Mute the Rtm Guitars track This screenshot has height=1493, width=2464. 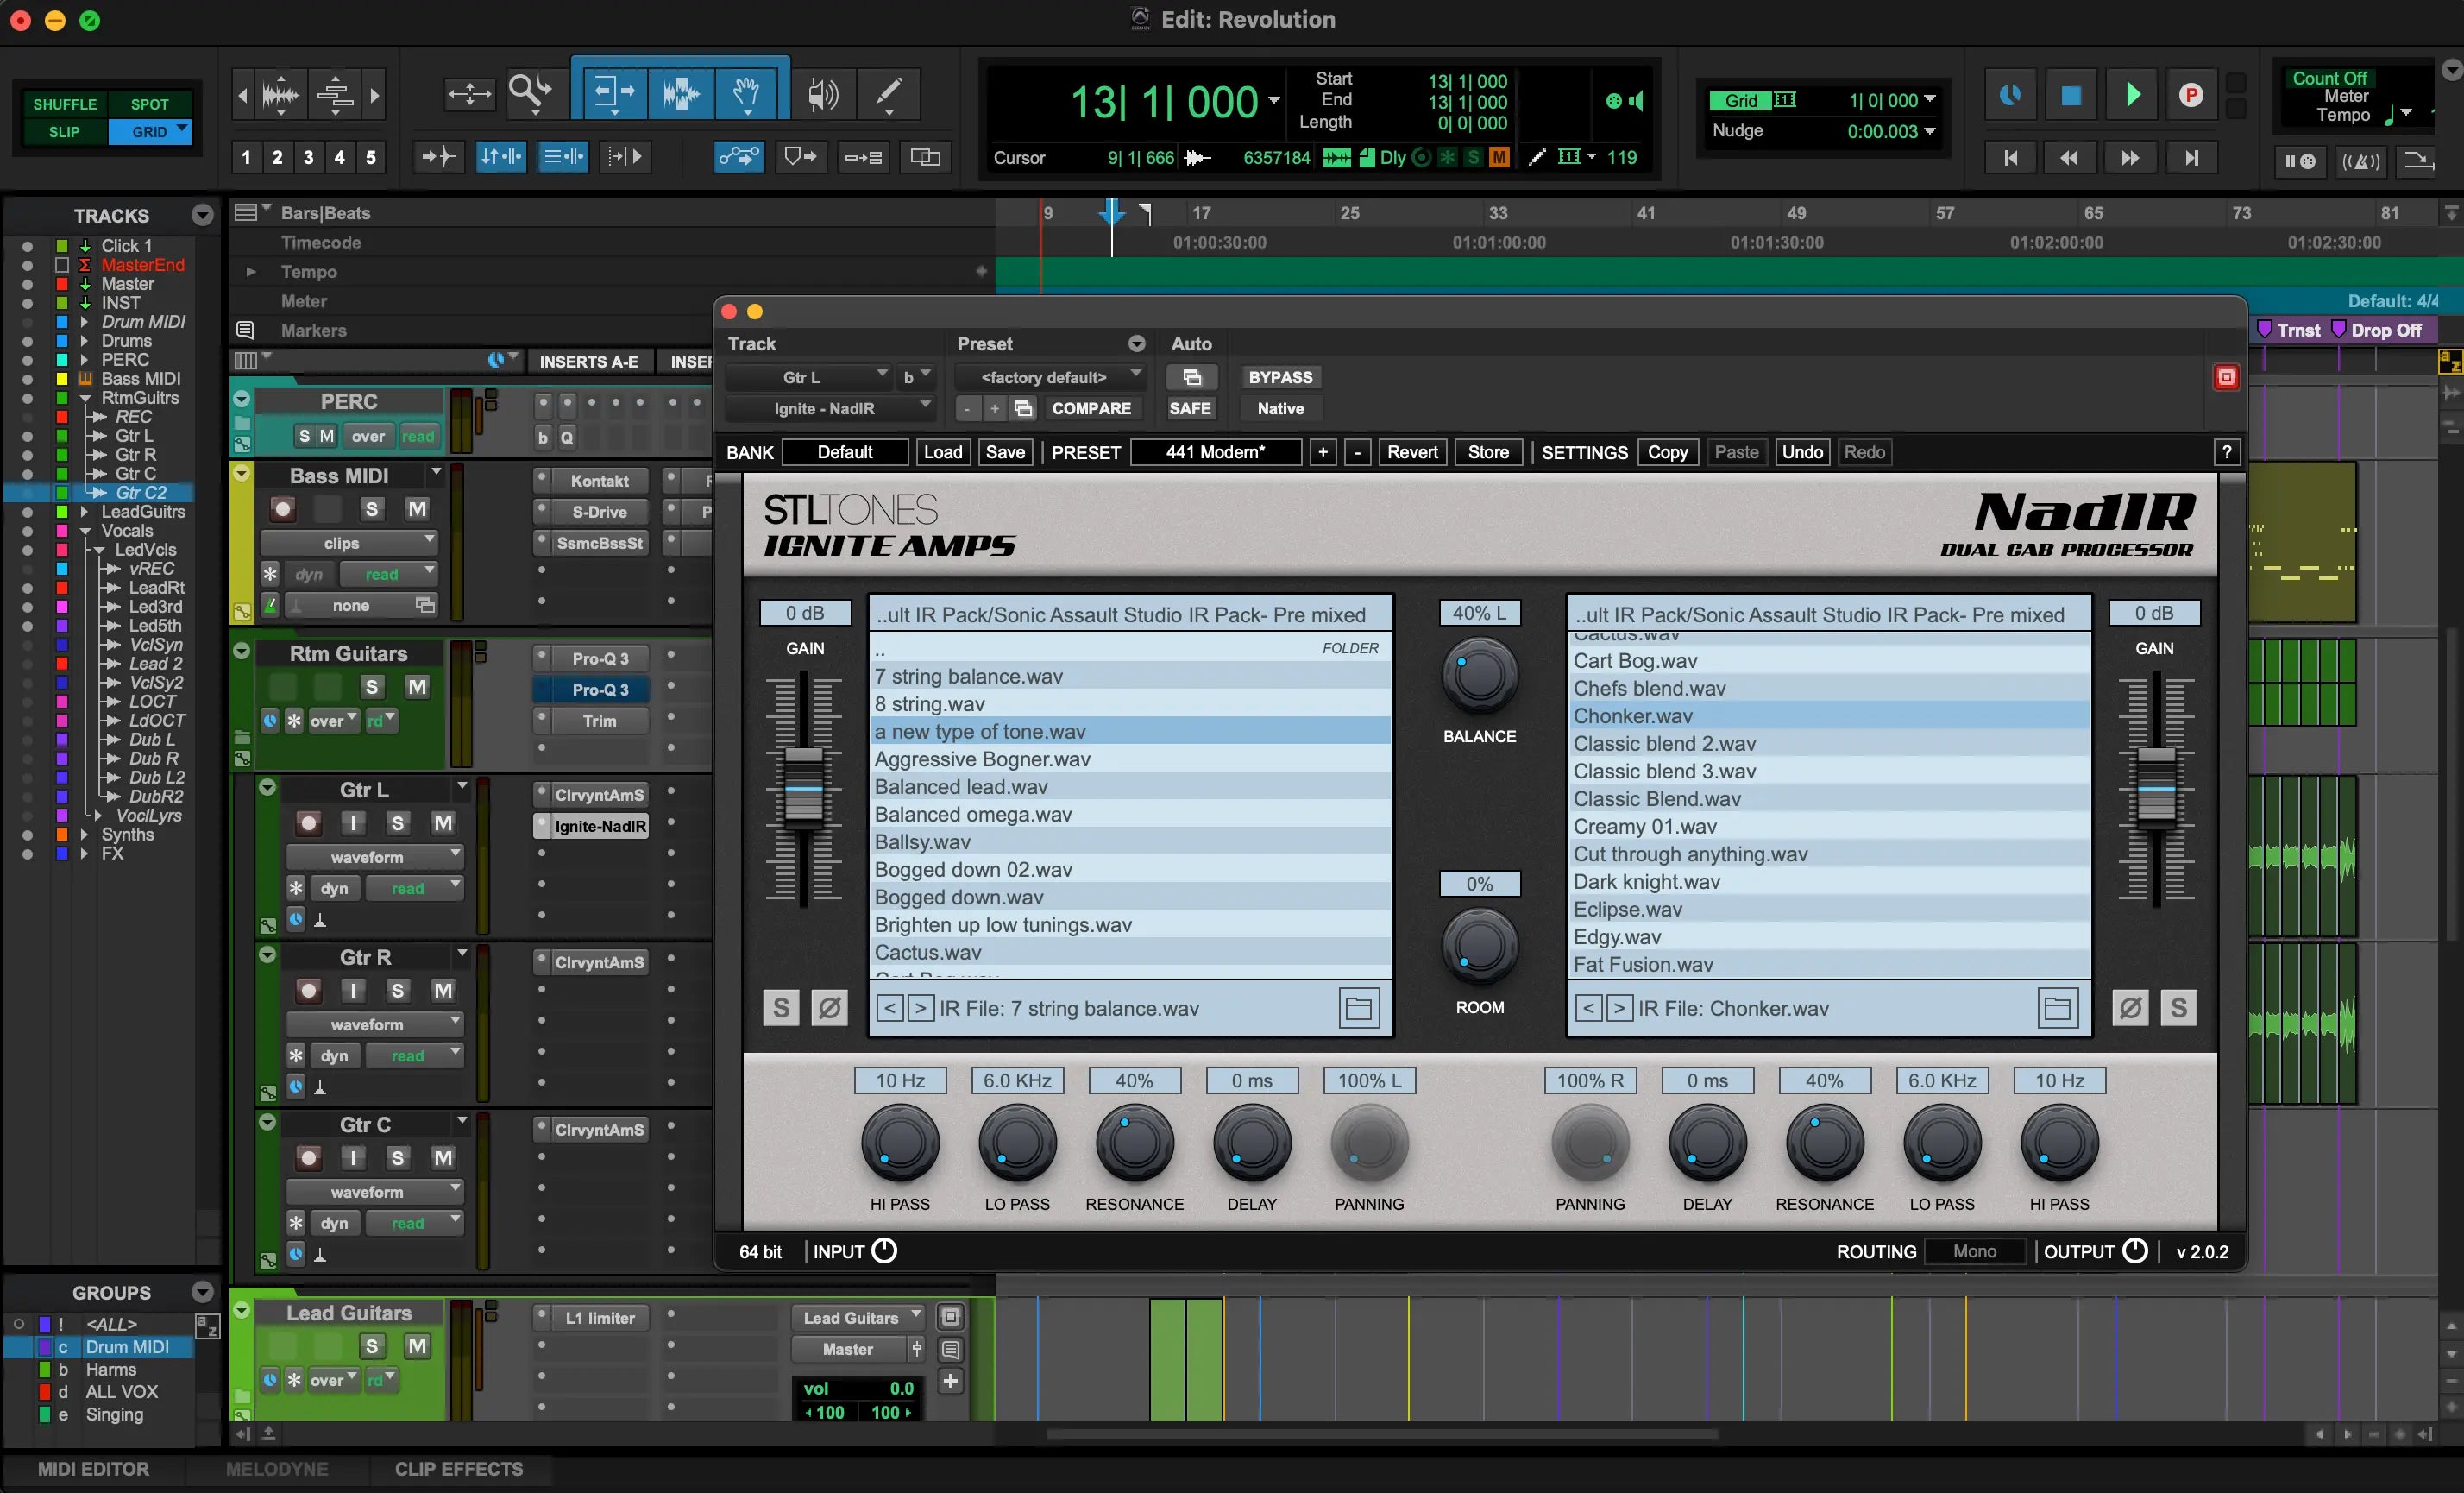418,687
